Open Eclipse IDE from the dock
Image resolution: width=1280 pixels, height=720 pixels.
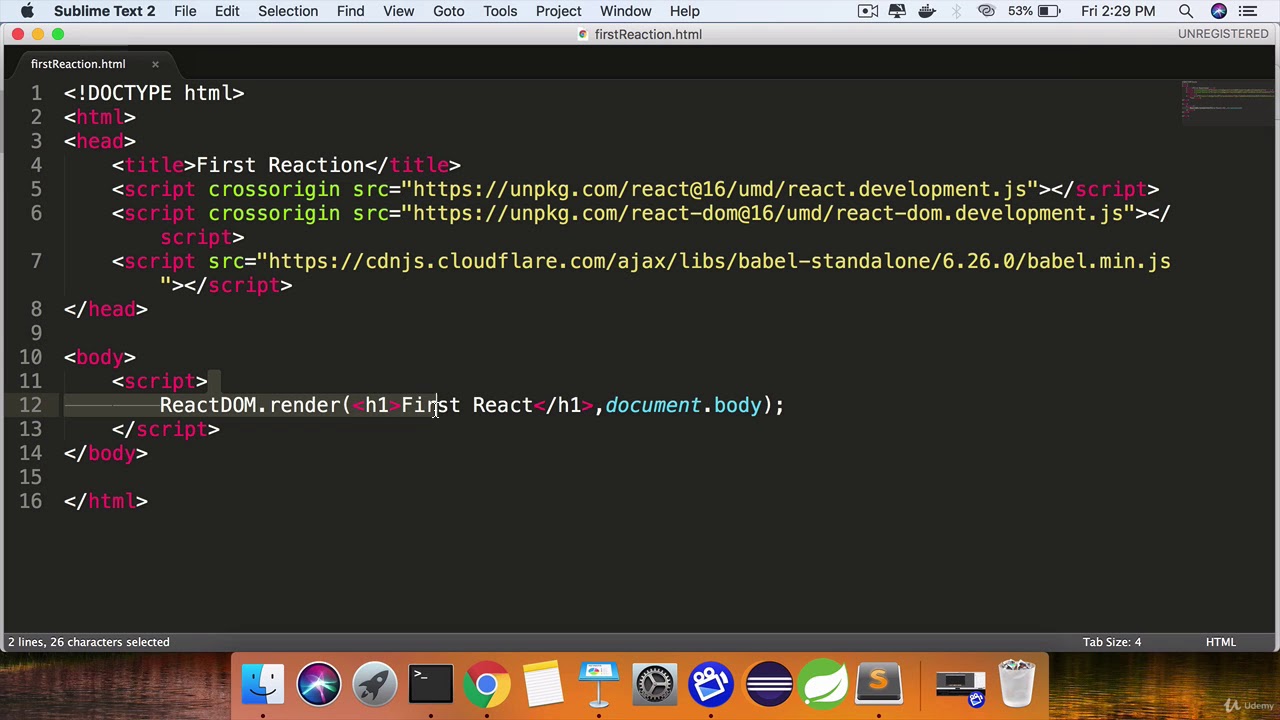(x=768, y=684)
